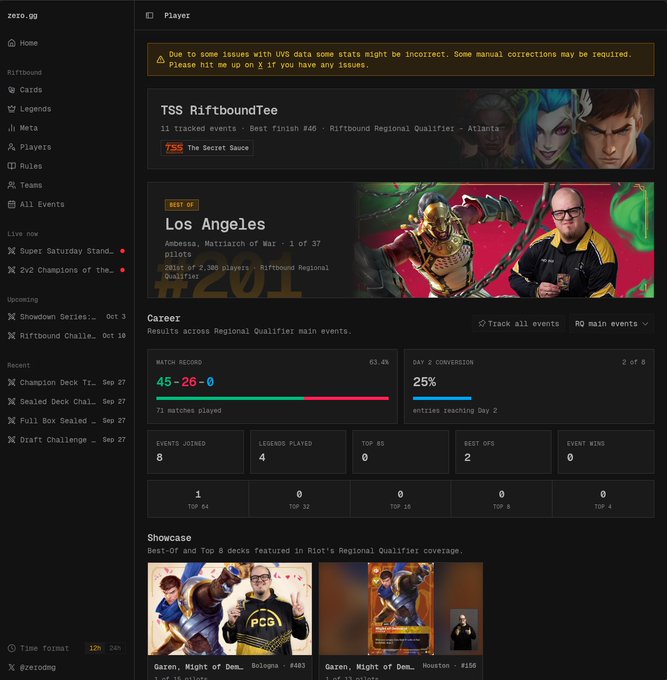Click the Top 64 stat cell
Image resolution: width=667 pixels, height=680 pixels.
pyautogui.click(x=198, y=499)
